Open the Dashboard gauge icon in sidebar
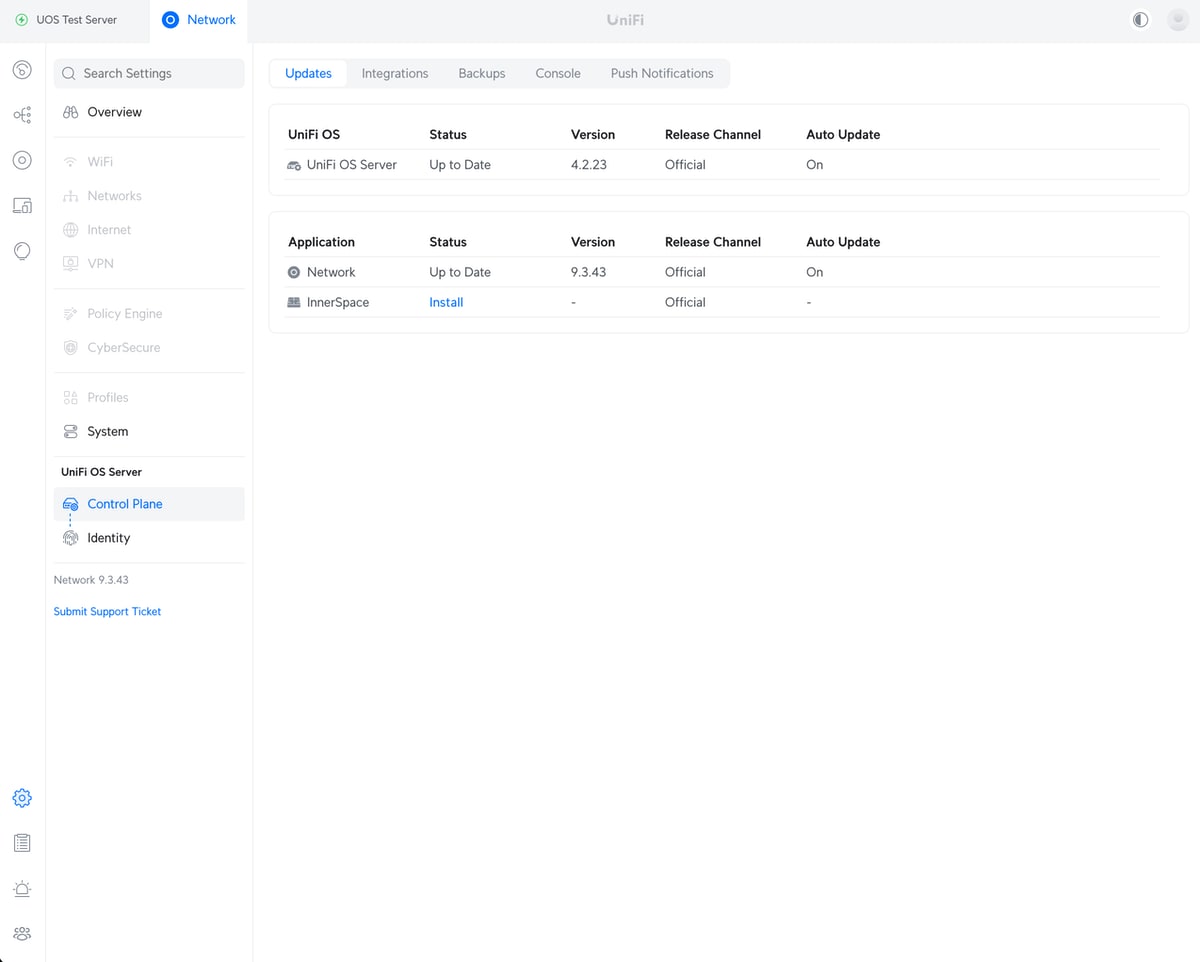 22,70
